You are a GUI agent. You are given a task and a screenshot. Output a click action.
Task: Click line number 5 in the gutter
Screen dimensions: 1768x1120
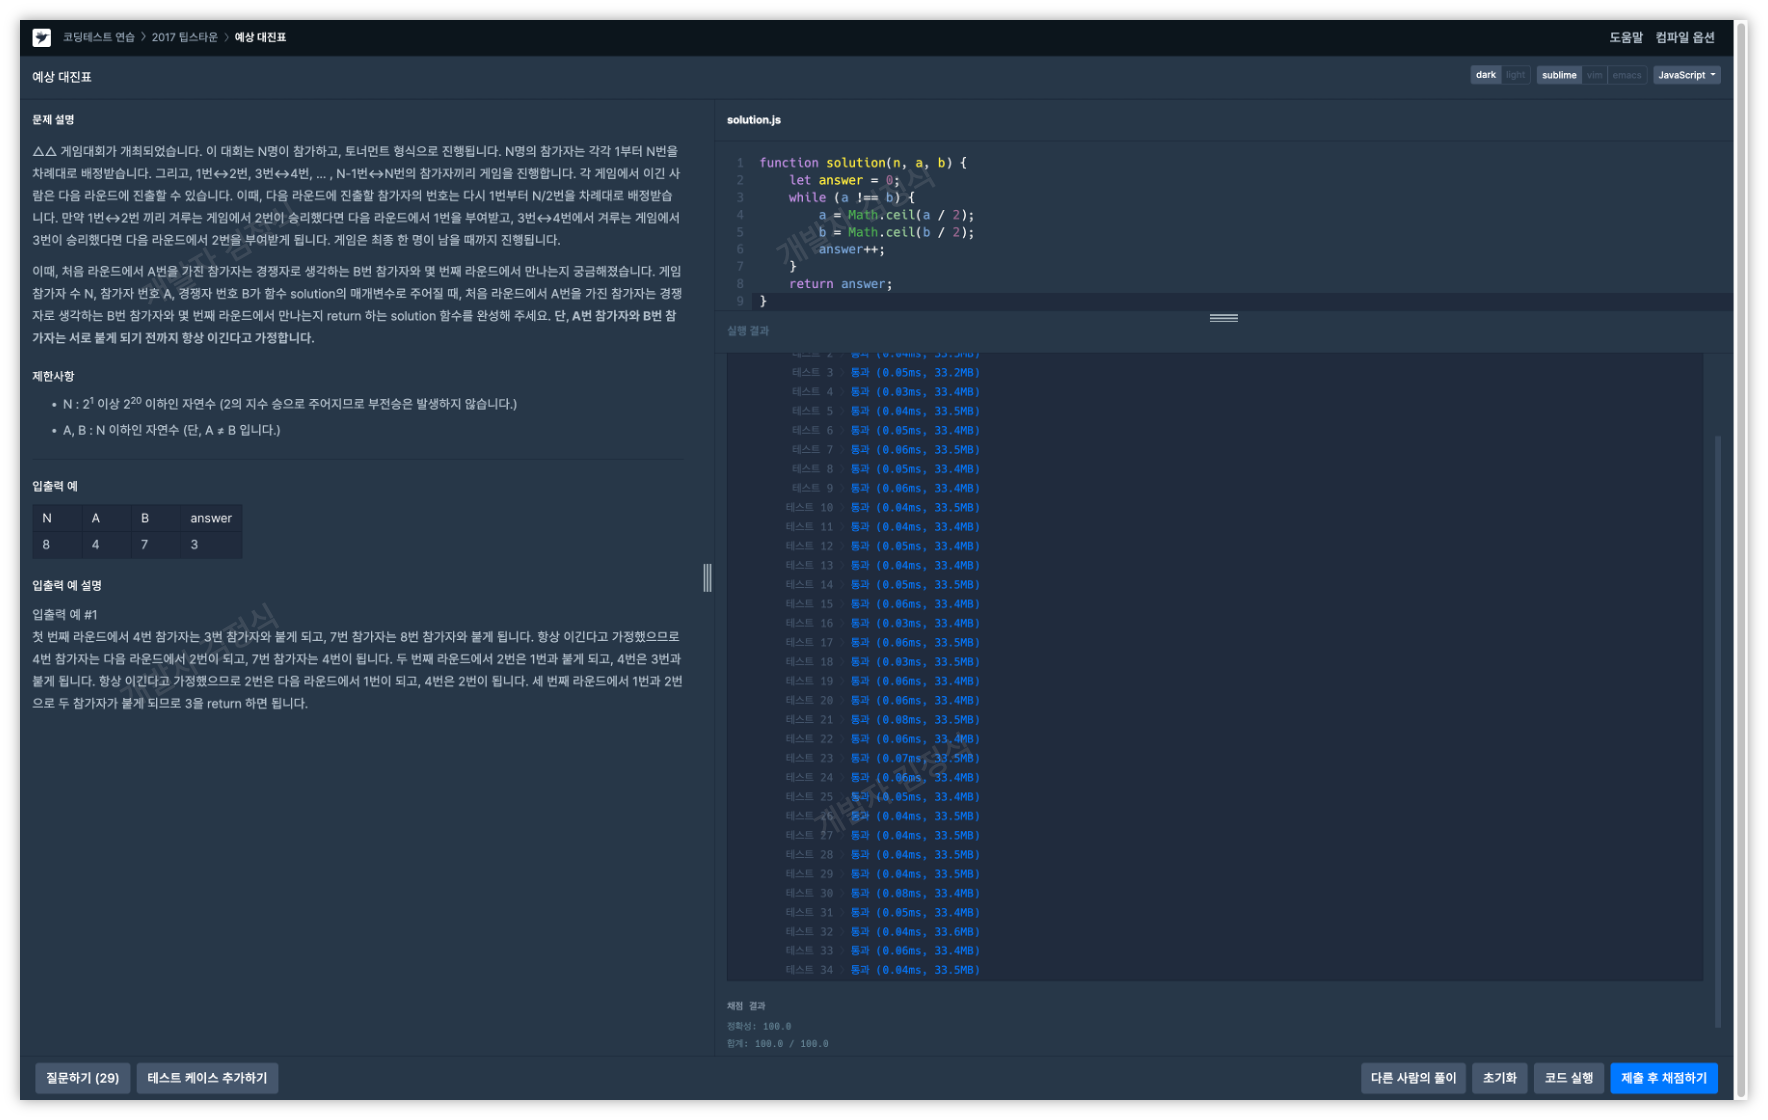tap(740, 232)
